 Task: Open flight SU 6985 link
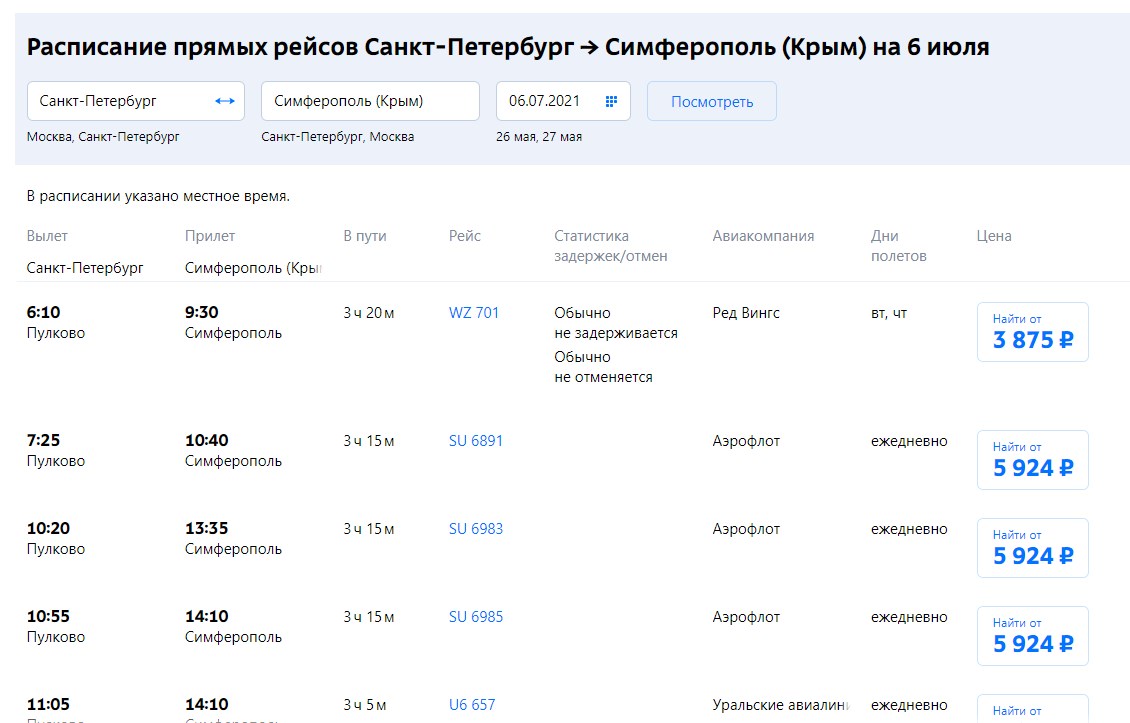point(476,617)
